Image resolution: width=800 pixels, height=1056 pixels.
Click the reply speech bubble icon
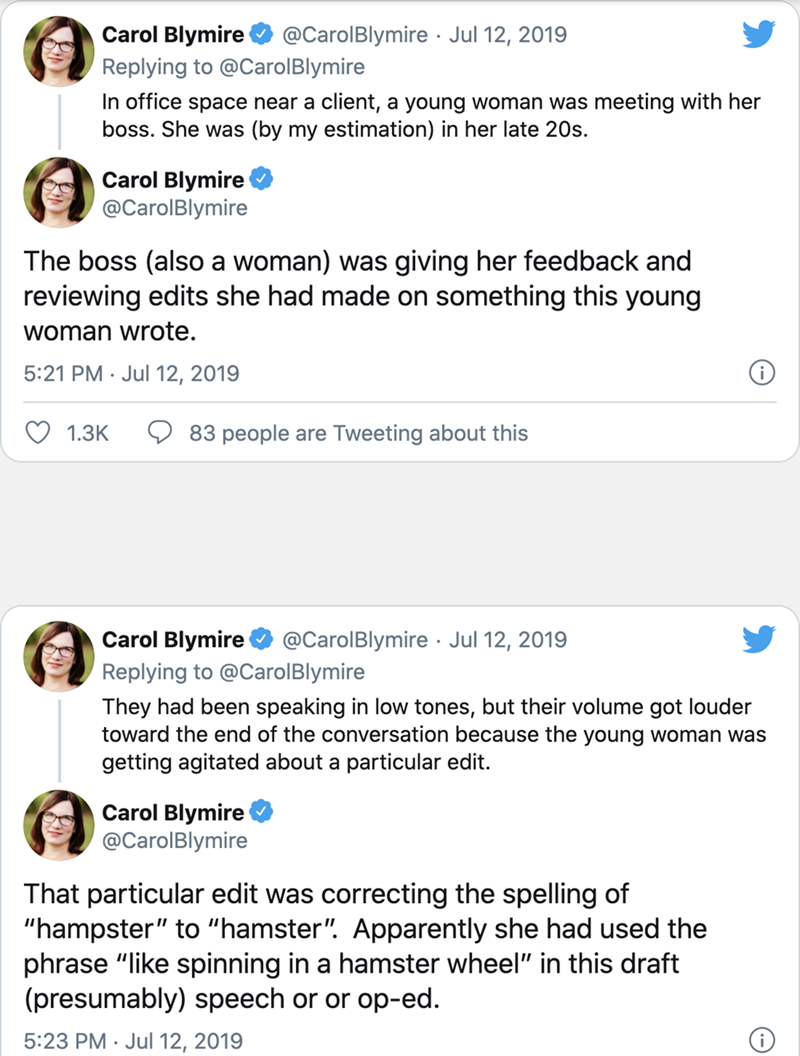pos(158,433)
